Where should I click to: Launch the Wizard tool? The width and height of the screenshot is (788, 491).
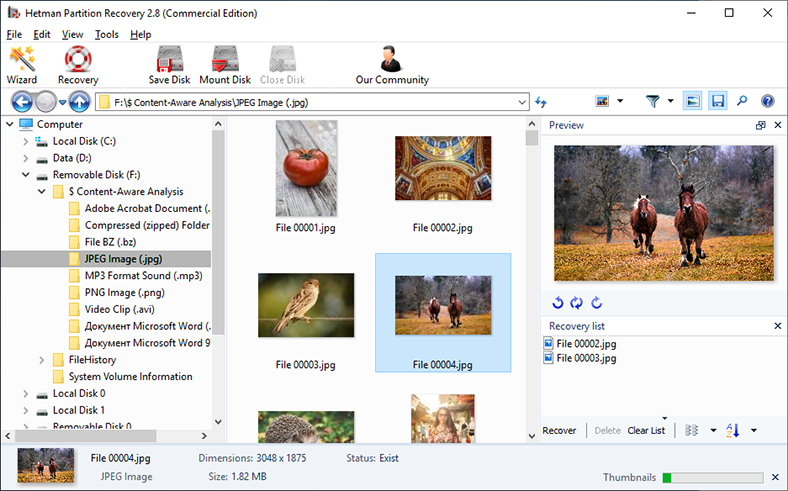22,65
